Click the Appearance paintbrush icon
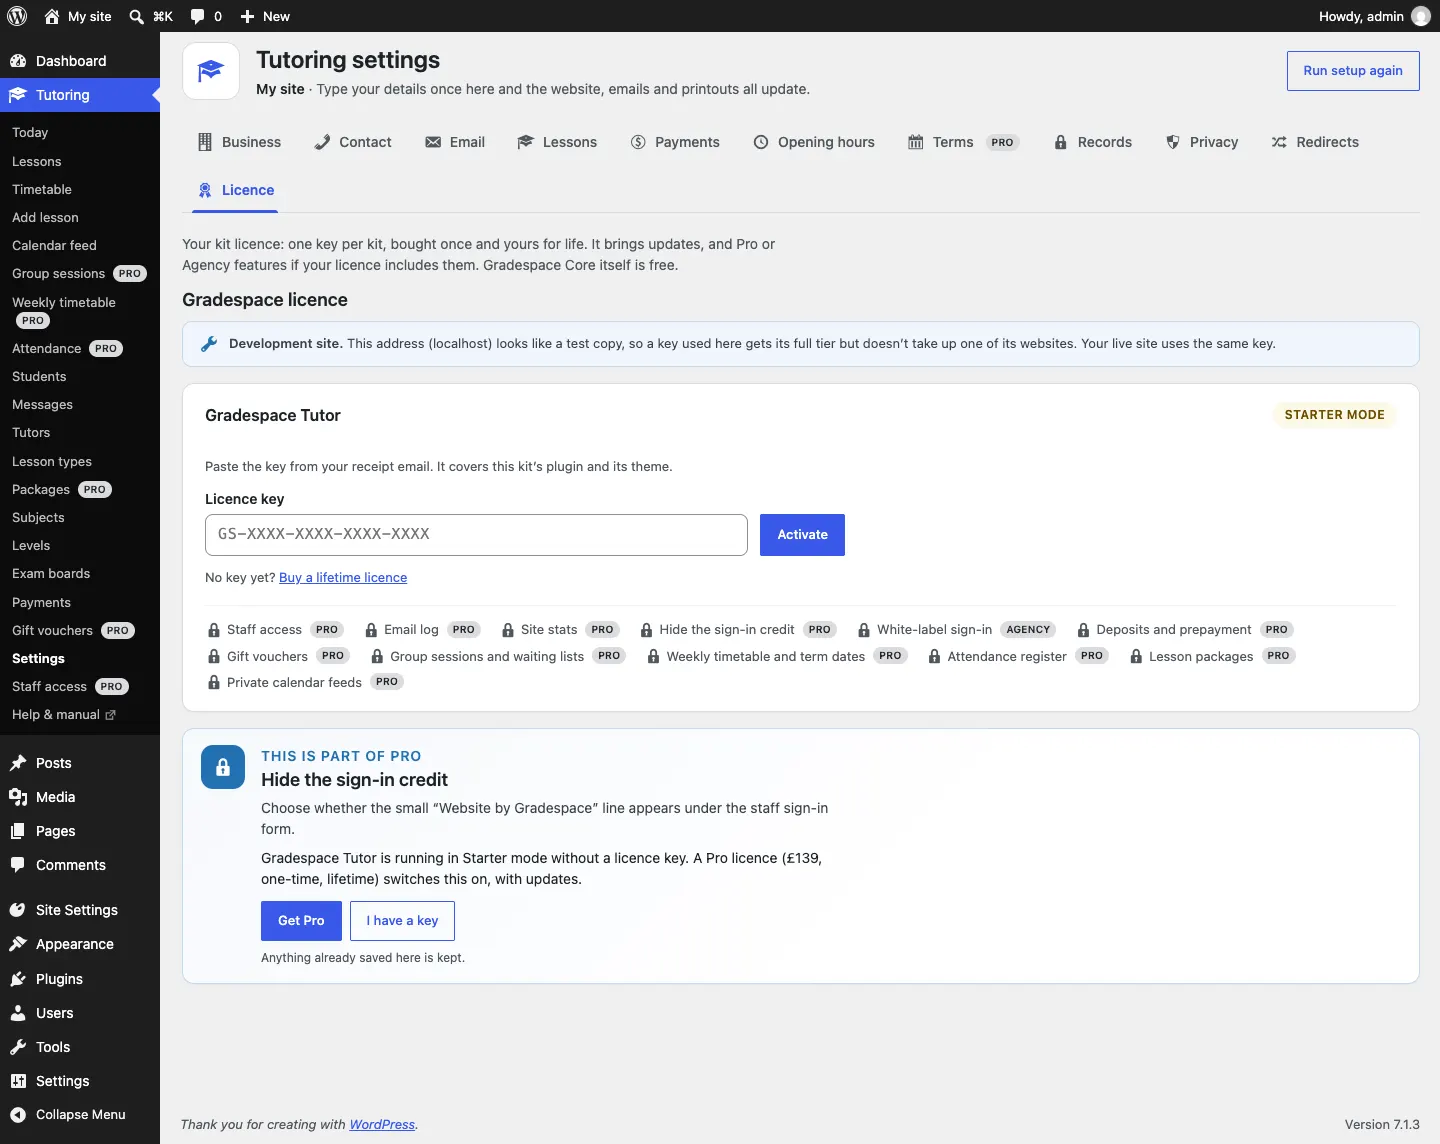The image size is (1440, 1144). 18,944
